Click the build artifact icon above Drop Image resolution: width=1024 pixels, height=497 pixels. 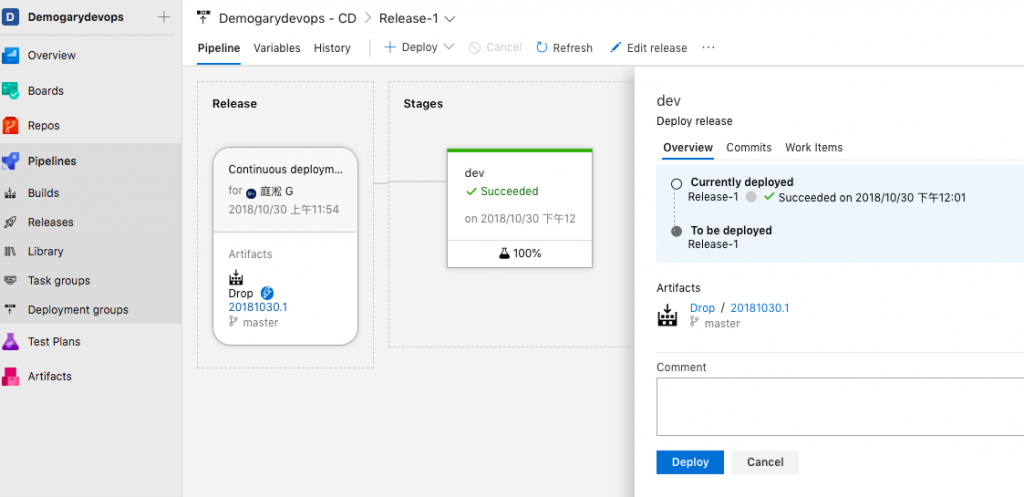236,277
